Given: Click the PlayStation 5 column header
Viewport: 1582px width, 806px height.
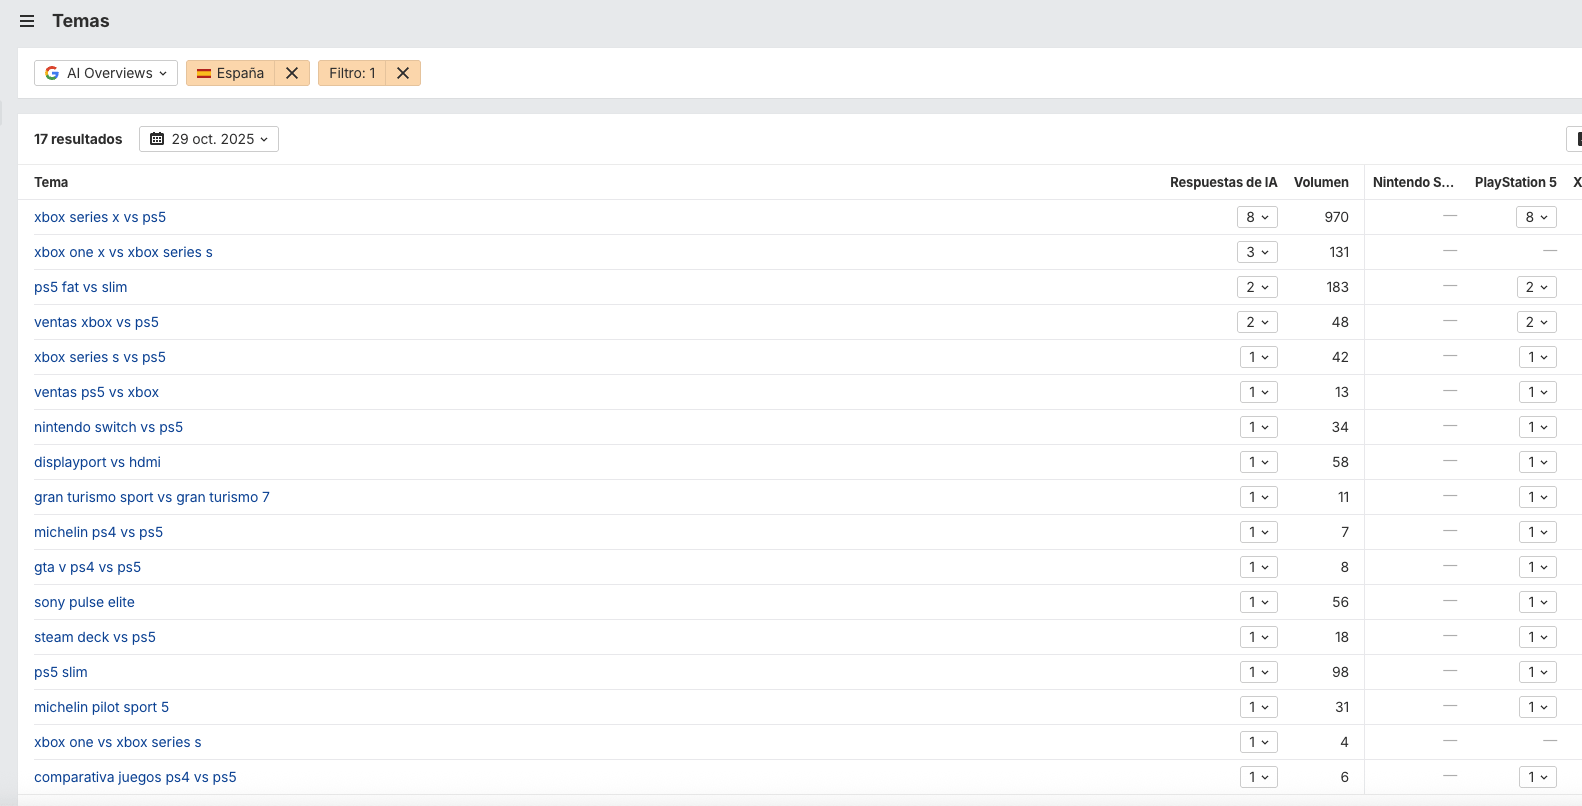Looking at the screenshot, I should (x=1516, y=182).
